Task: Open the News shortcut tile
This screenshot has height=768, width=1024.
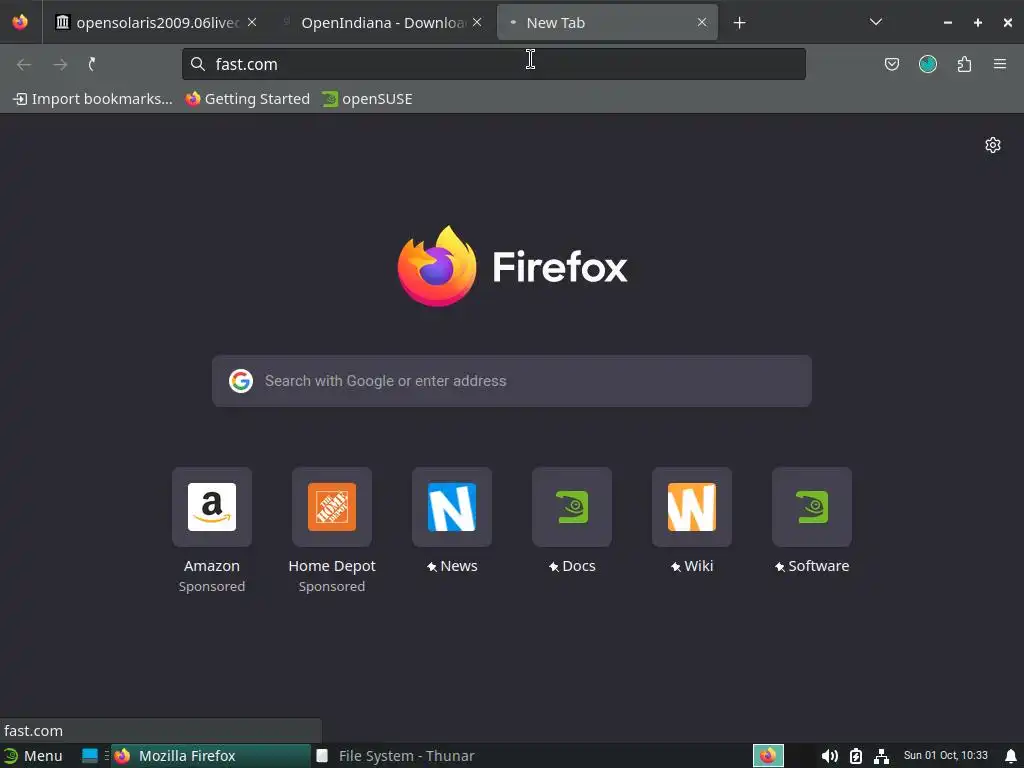Action: 452,507
